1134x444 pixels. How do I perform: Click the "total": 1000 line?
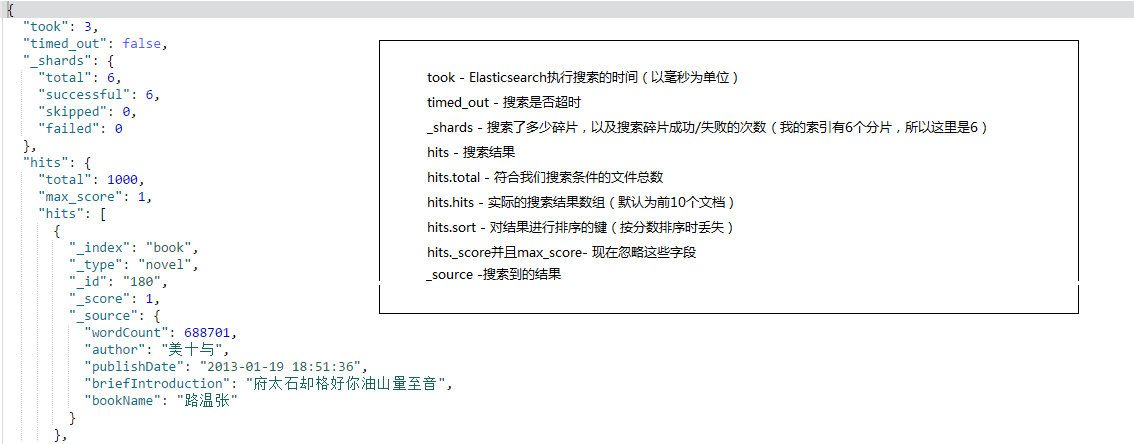coord(92,179)
